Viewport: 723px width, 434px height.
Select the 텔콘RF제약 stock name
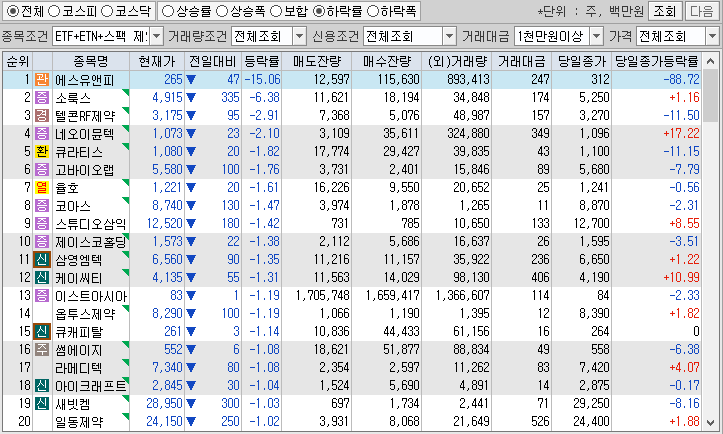85,116
